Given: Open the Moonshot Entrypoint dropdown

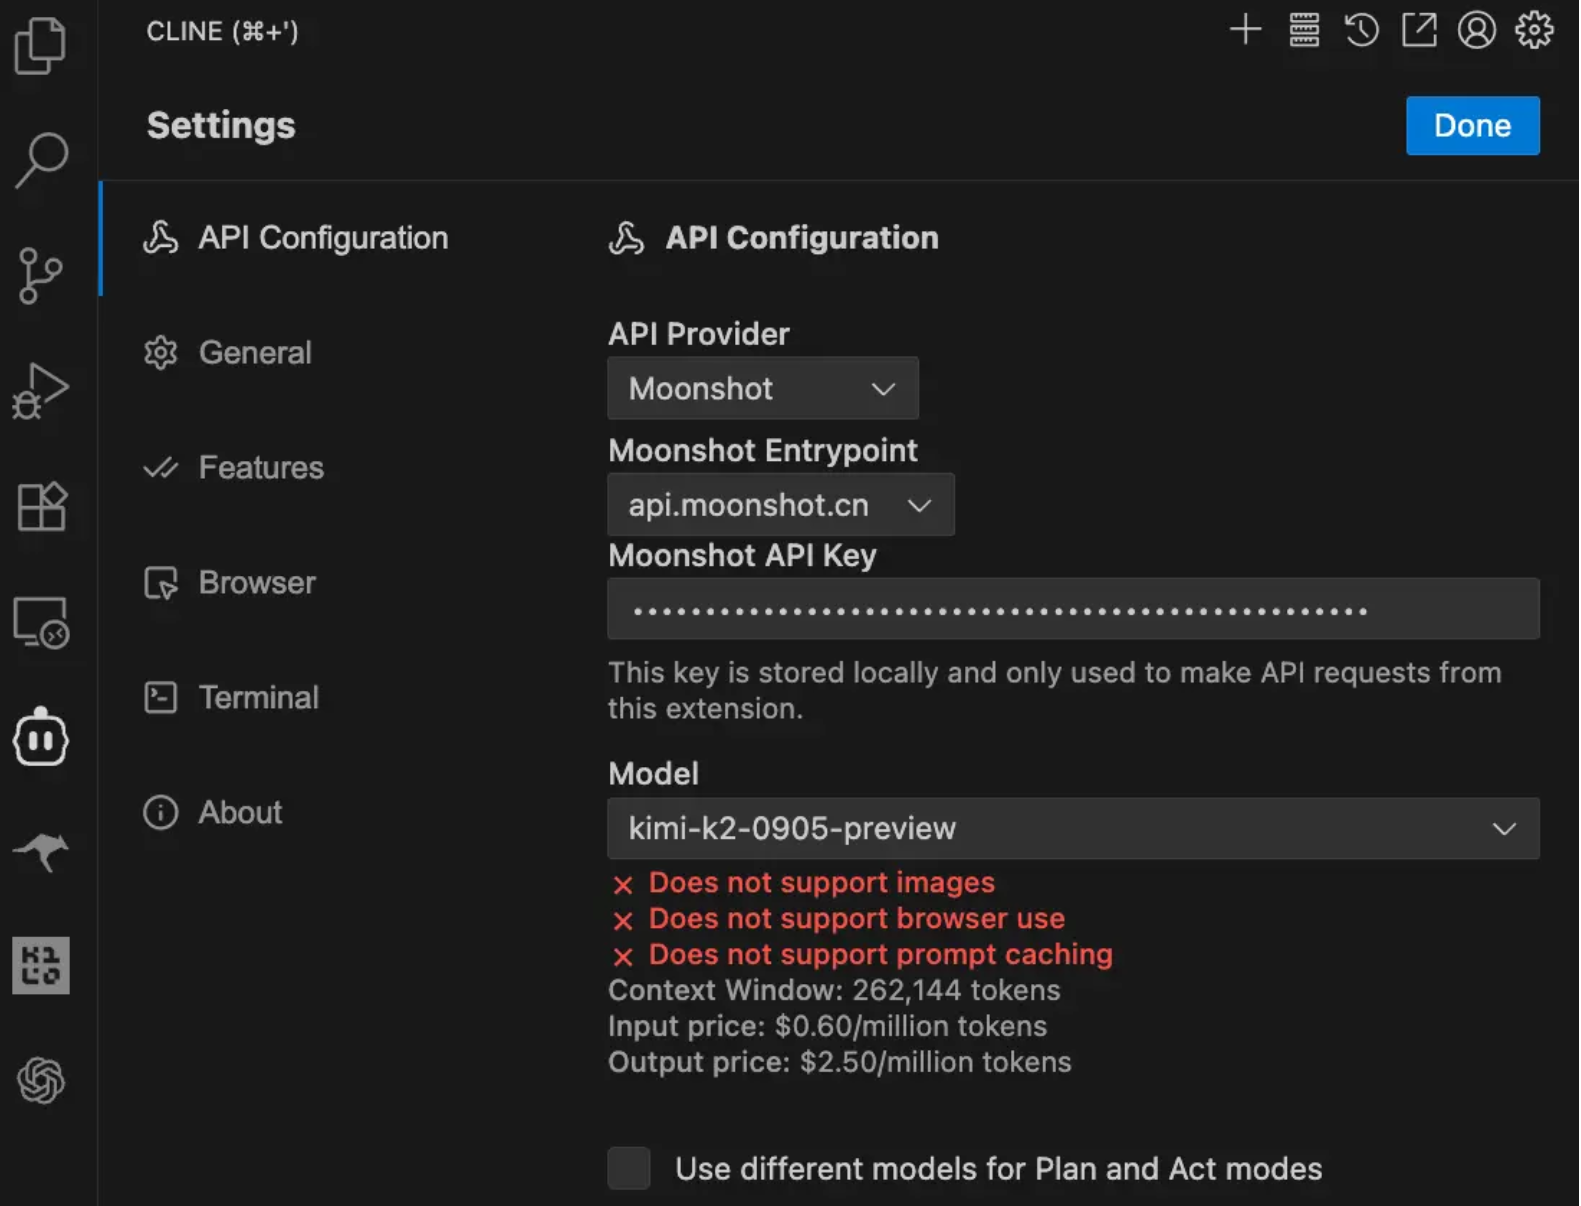Looking at the screenshot, I should point(780,505).
